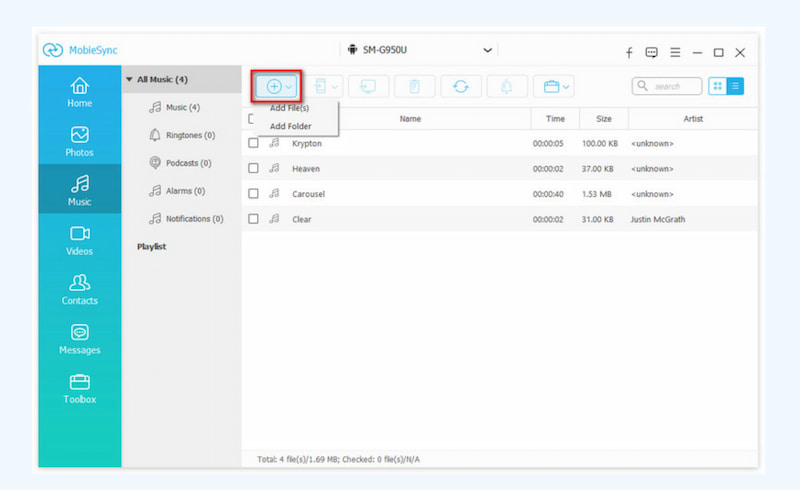Check the box next to Krypton
The width and height of the screenshot is (800, 490).
[254, 143]
